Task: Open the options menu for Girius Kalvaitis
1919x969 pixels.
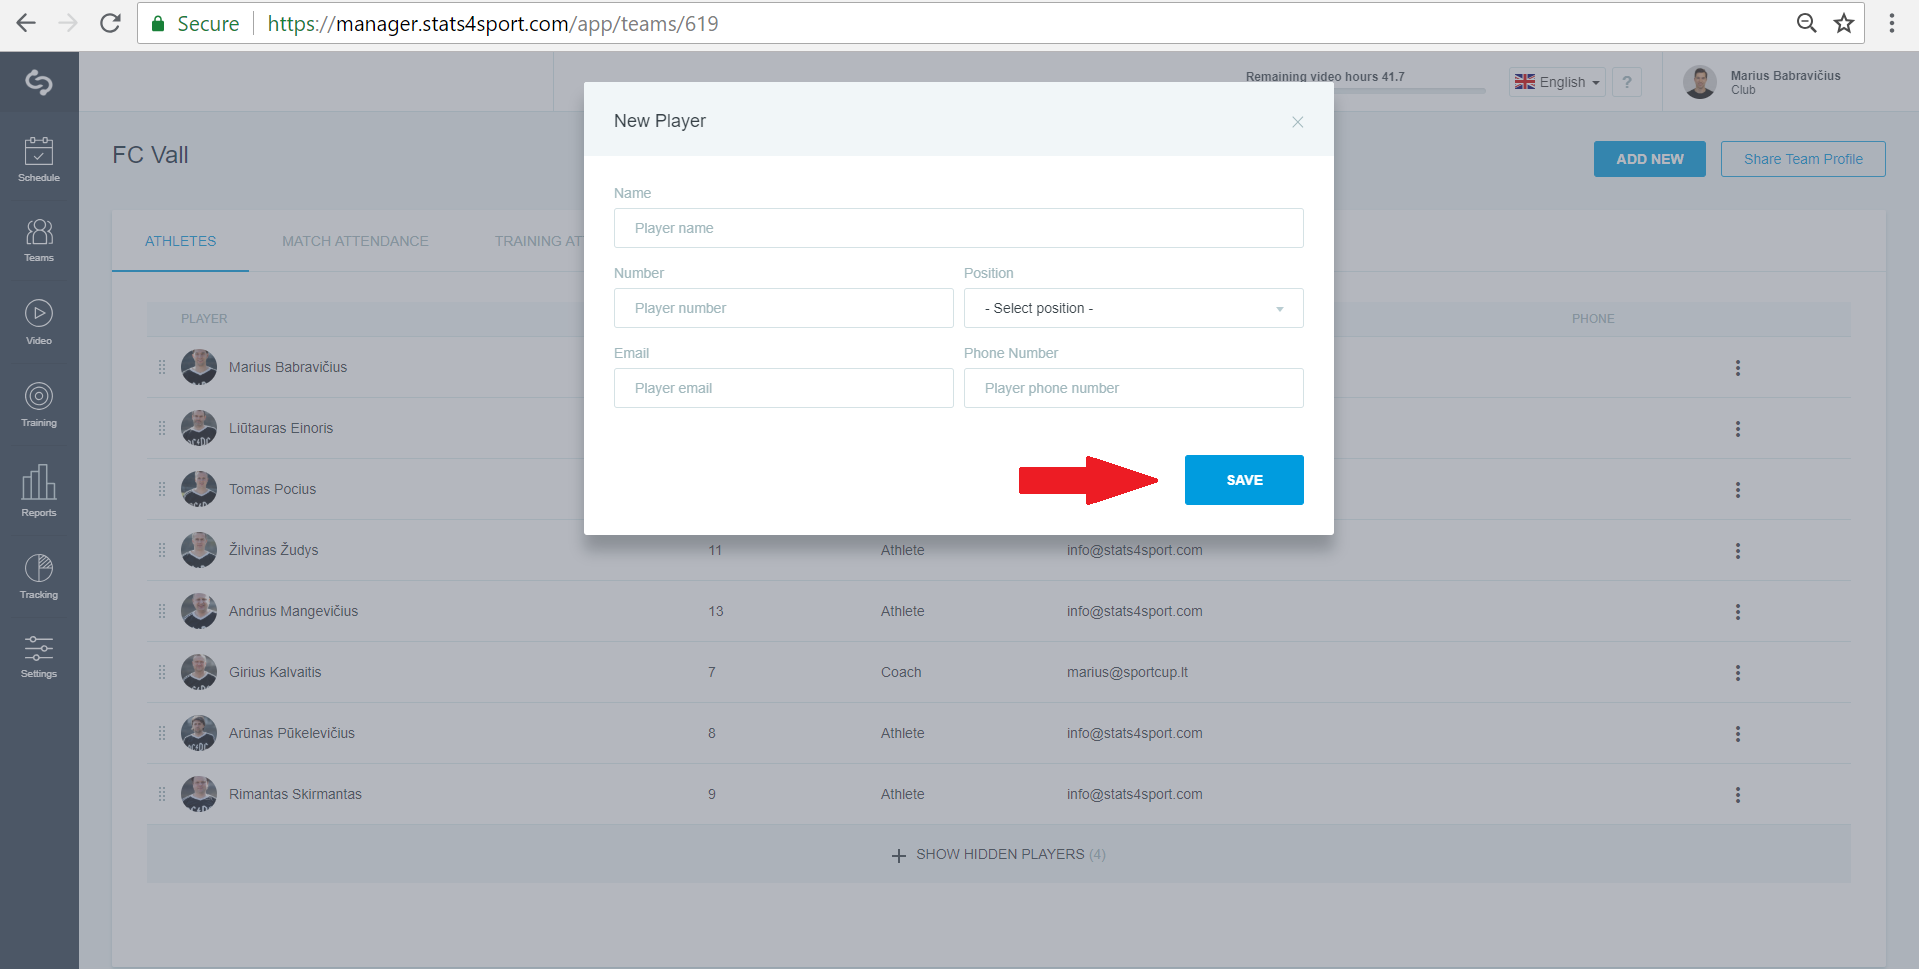Action: pyautogui.click(x=1738, y=673)
